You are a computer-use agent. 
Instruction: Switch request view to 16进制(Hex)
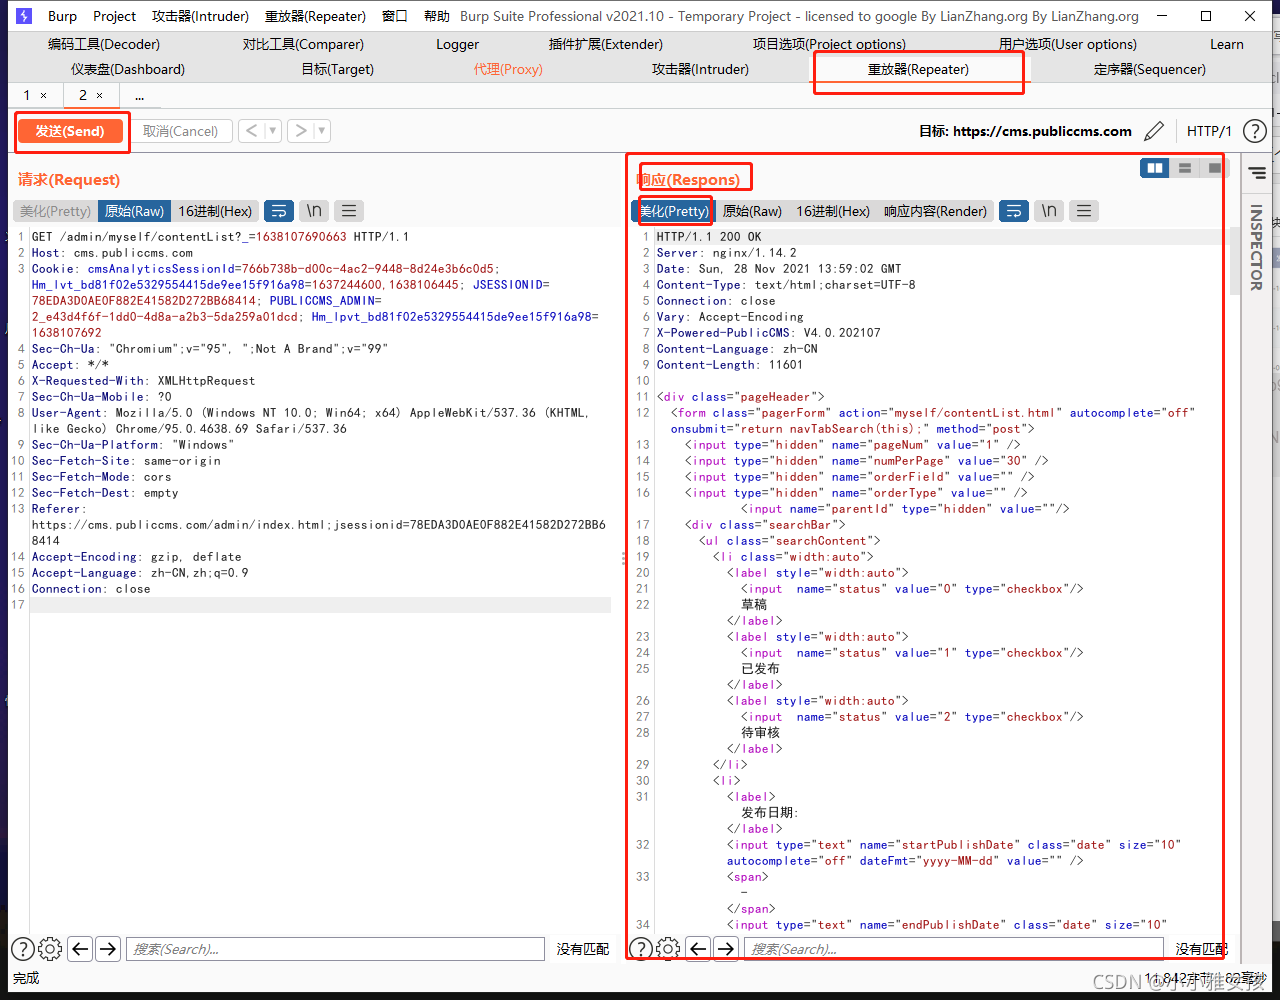click(215, 211)
